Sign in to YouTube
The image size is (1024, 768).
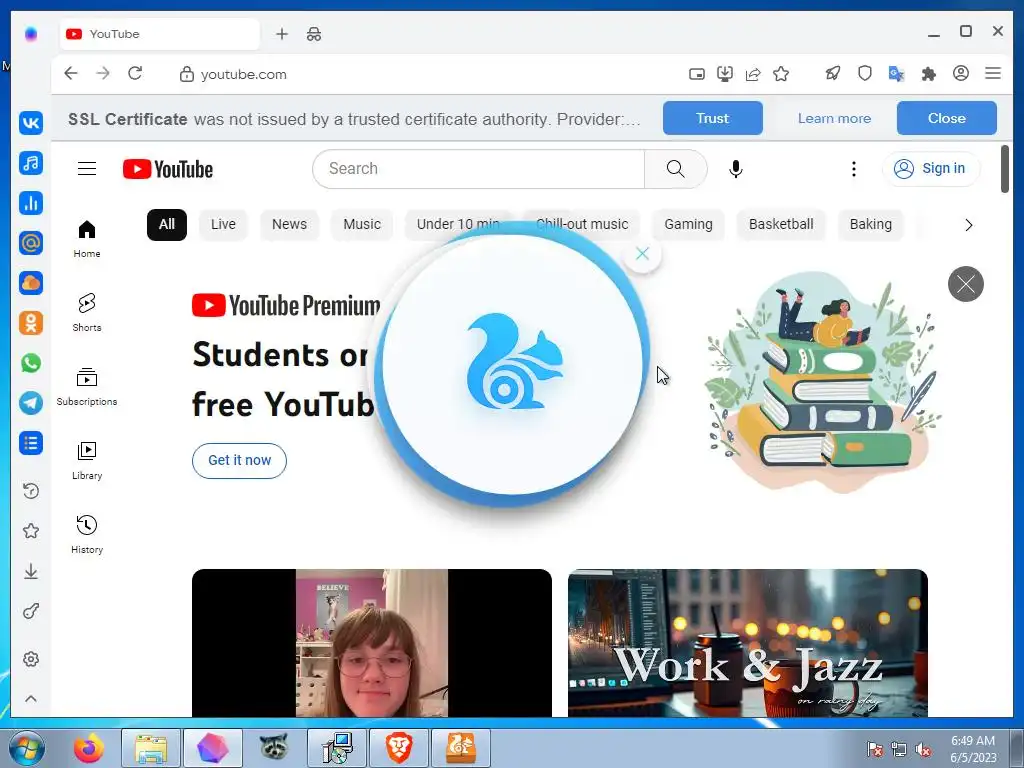tap(931, 168)
